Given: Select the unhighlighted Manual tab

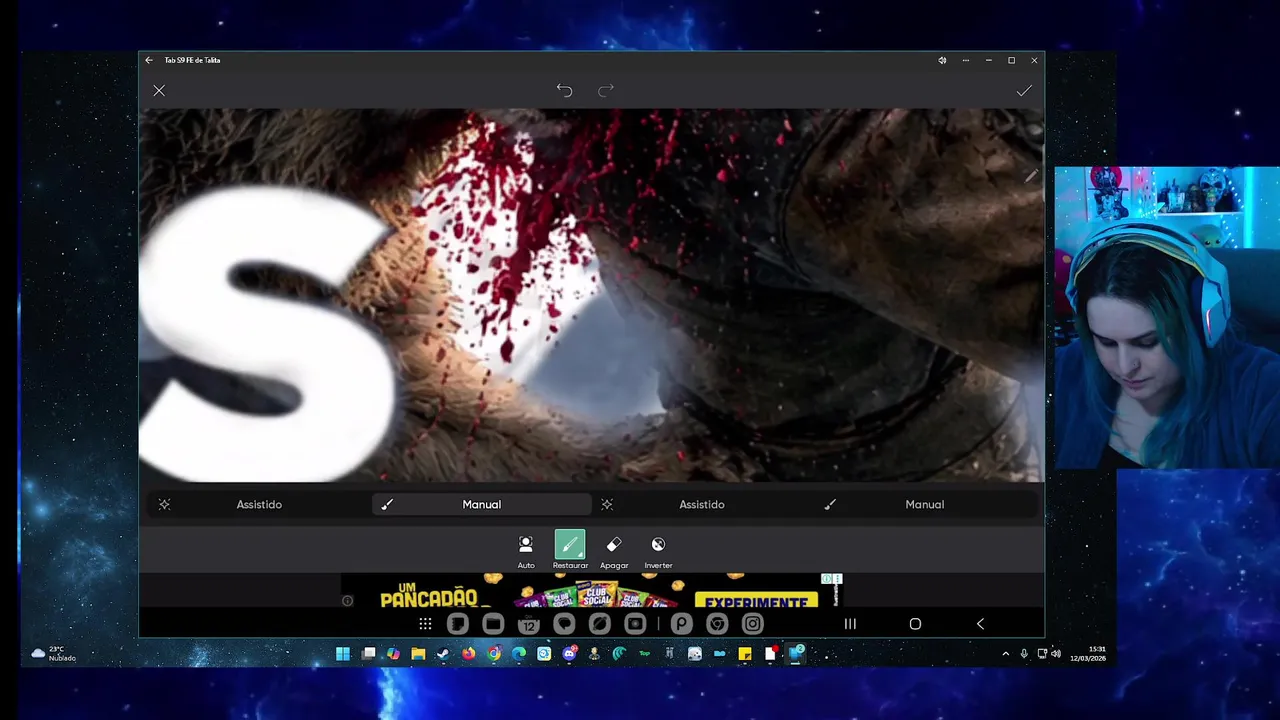Looking at the screenshot, I should point(925,505).
